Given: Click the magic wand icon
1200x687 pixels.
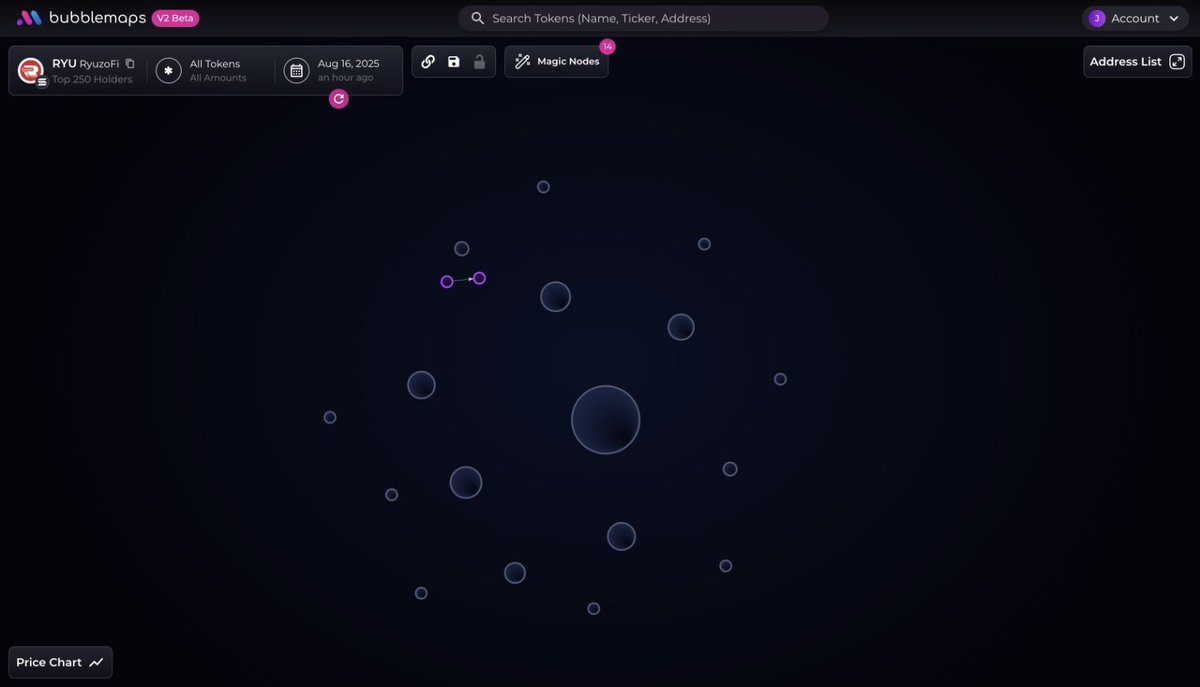Looking at the screenshot, I should 522,62.
